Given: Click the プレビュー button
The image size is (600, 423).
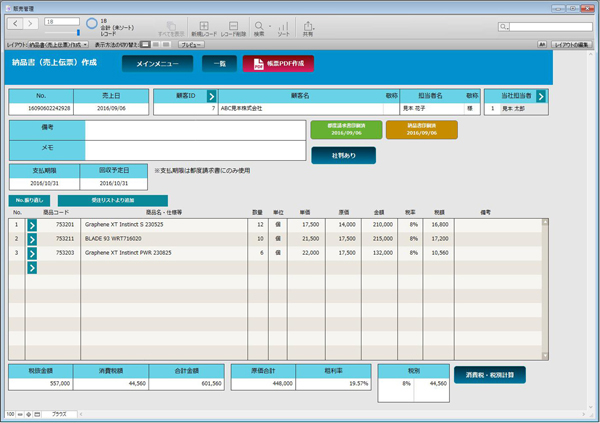Looking at the screenshot, I should 191,45.
